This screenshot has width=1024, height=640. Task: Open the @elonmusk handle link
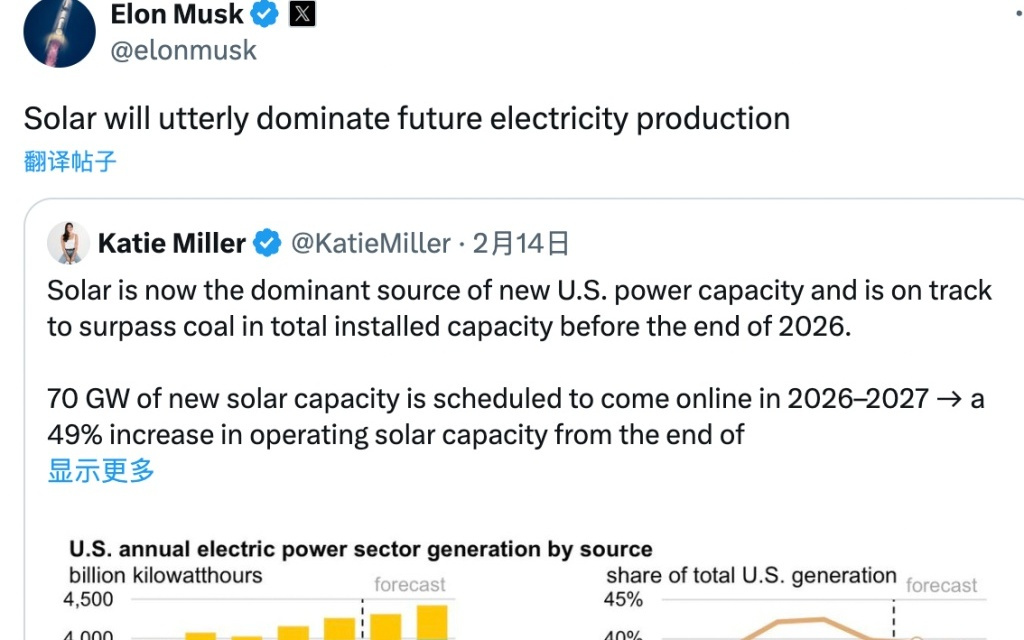coord(183,50)
